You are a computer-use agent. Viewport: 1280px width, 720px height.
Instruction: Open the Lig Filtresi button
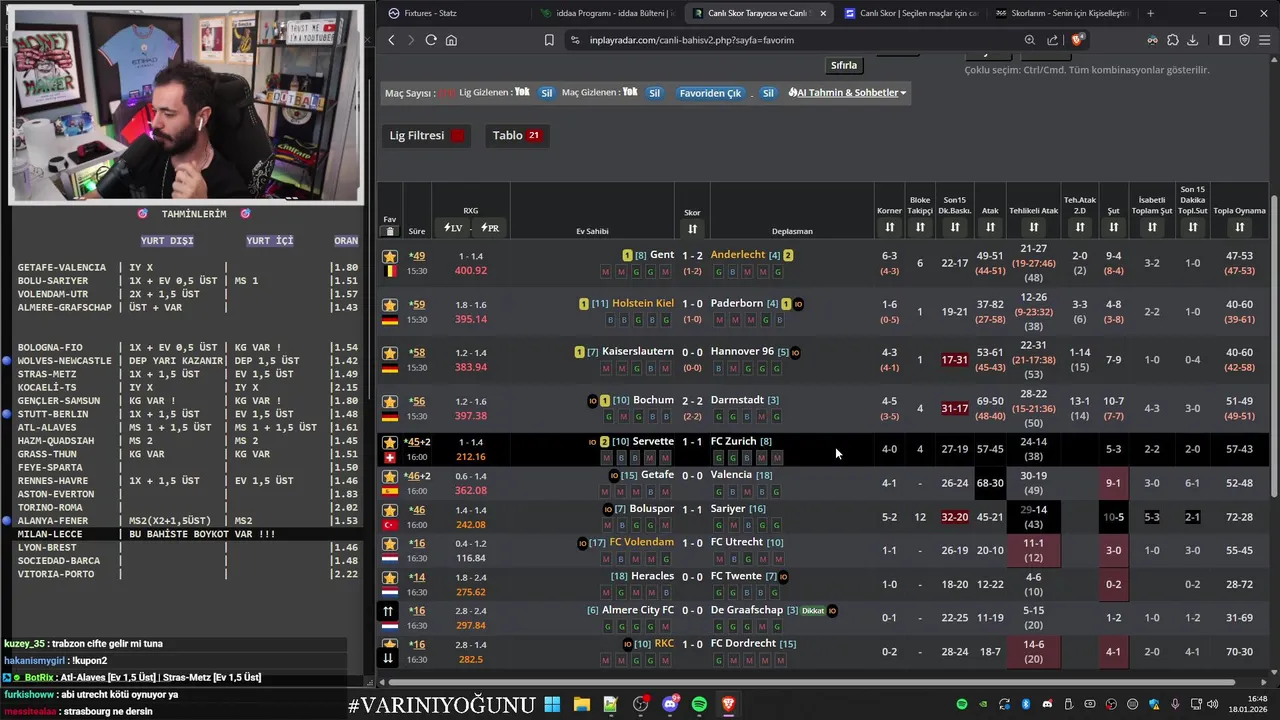point(427,135)
